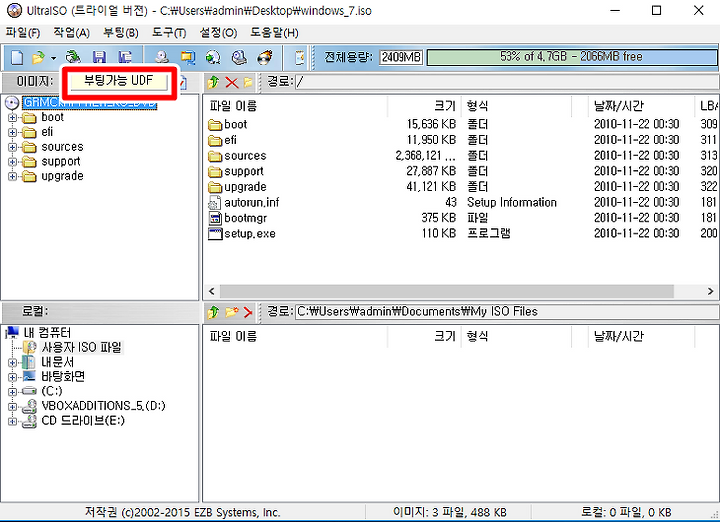This screenshot has height=522, width=720.
Task: Open the 작업(A) menu
Action: (x=72, y=33)
